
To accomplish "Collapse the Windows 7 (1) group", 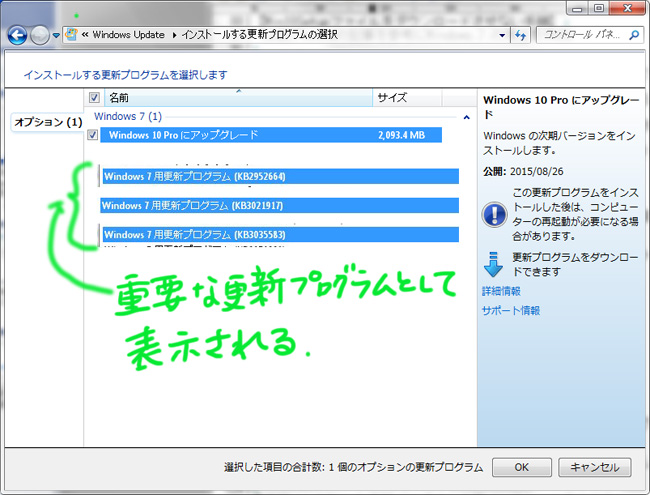I will pos(468,117).
